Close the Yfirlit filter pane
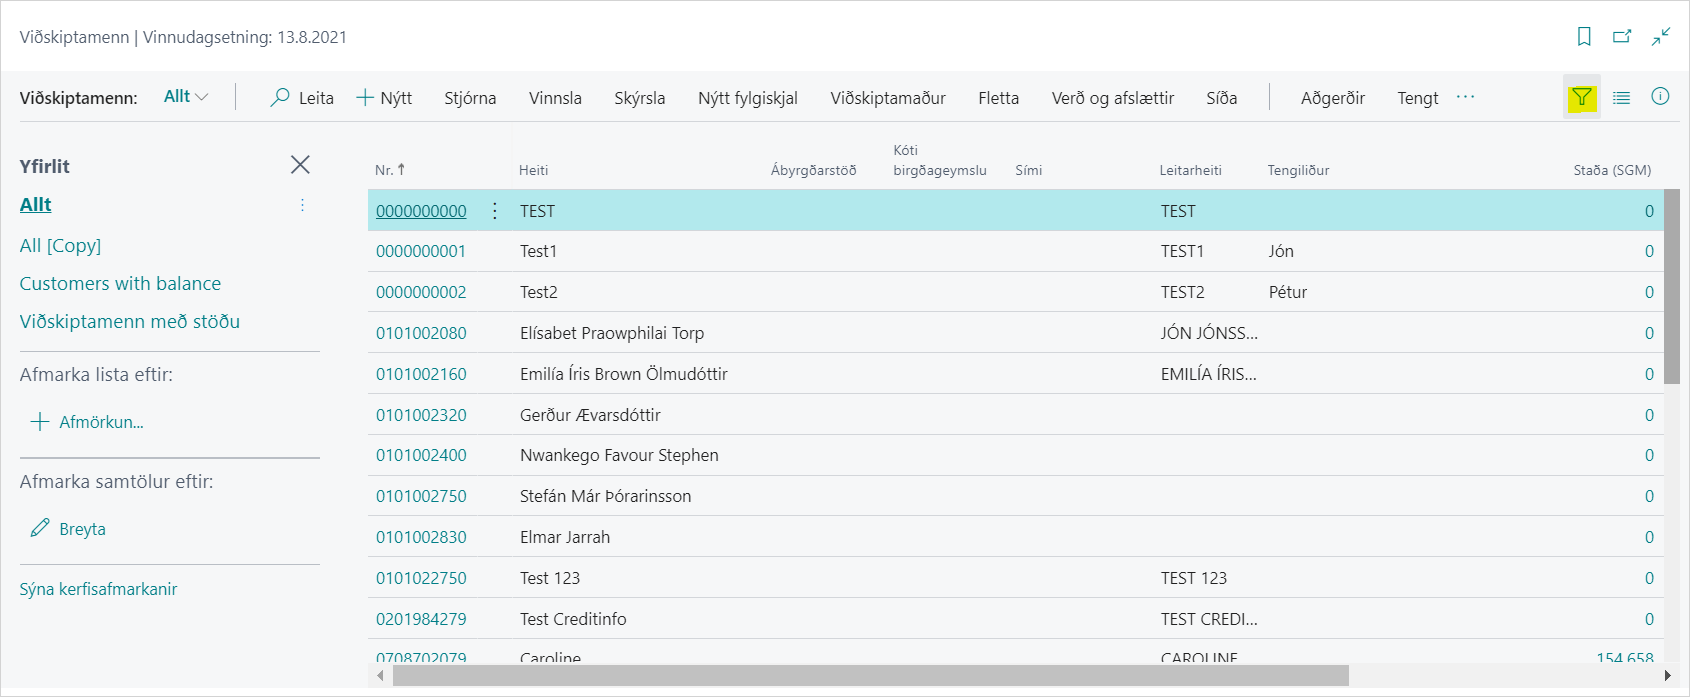Viewport: 1690px width, 697px height. tap(300, 165)
